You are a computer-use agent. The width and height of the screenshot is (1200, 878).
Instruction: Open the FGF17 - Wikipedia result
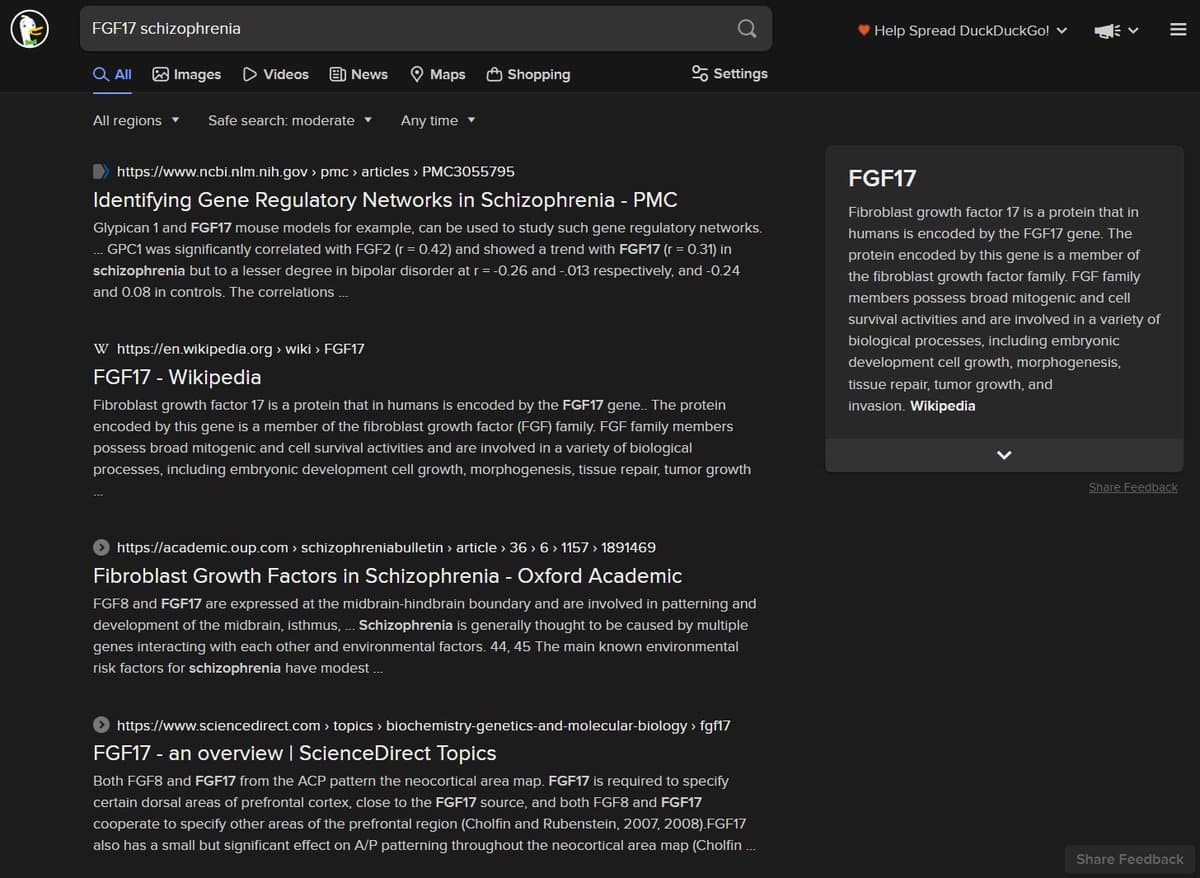tap(176, 377)
